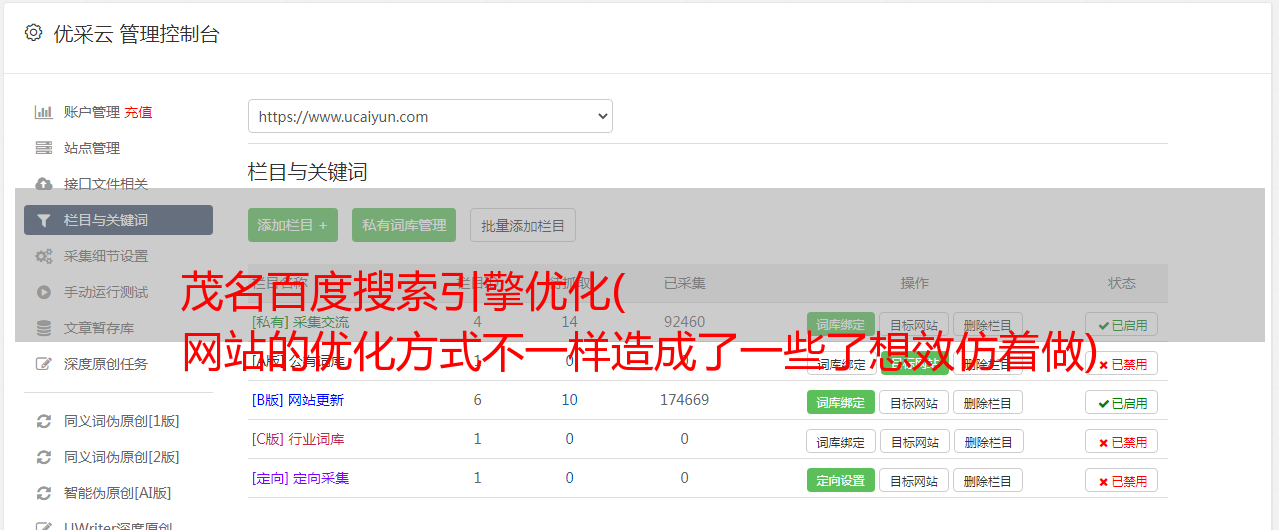Click 删除栏目 for the 行业词库 row
This screenshot has width=1279, height=530.
point(988,441)
